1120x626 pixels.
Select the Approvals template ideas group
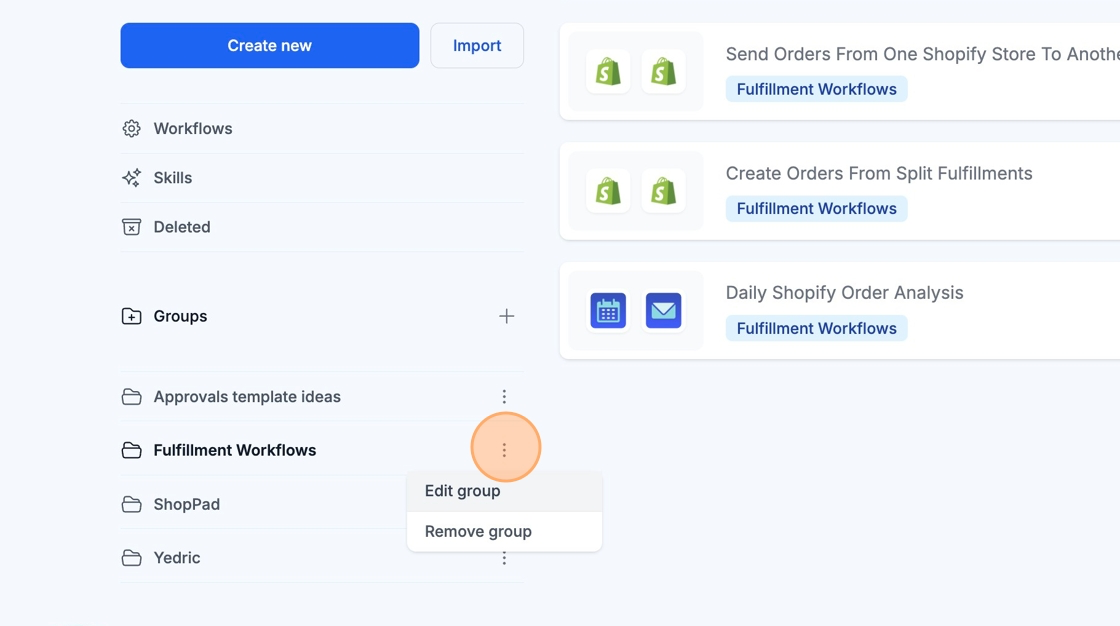coord(246,397)
